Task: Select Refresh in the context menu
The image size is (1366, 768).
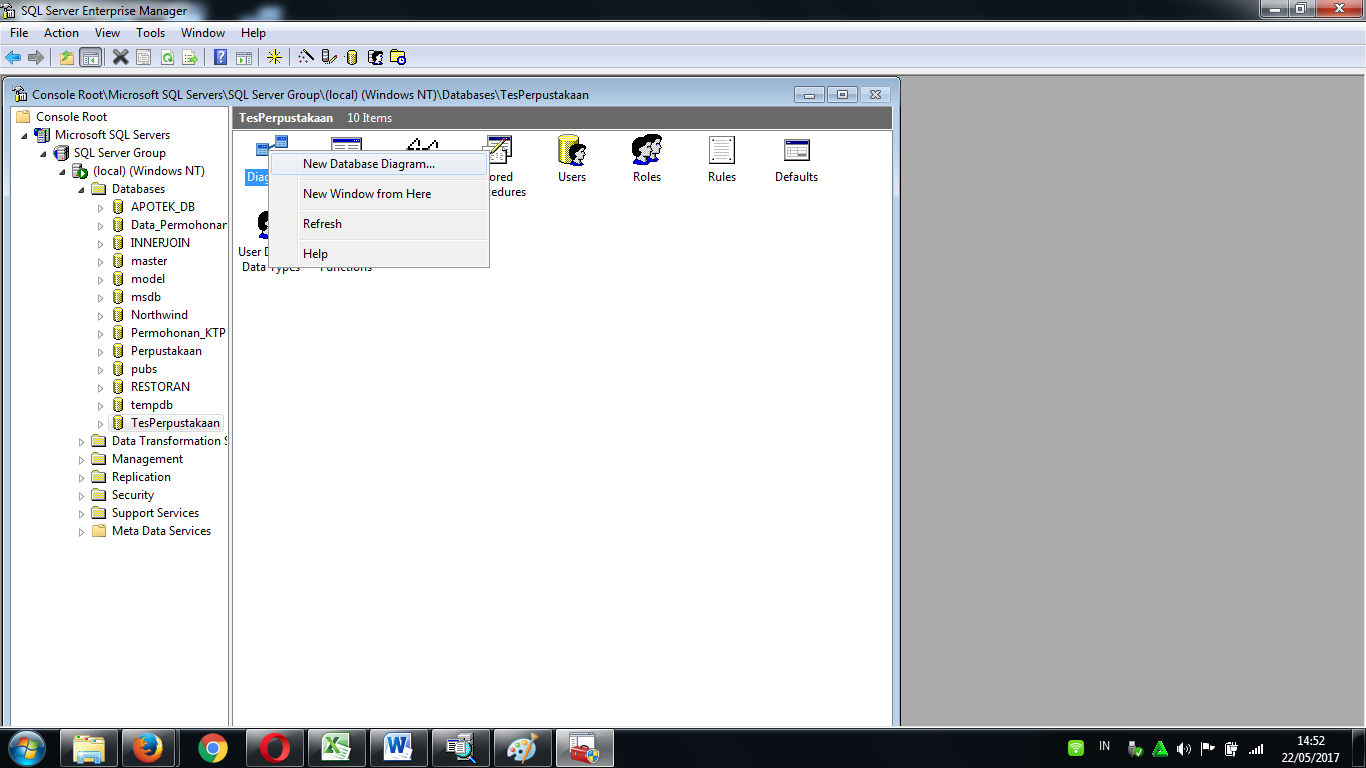Action: 379,224
